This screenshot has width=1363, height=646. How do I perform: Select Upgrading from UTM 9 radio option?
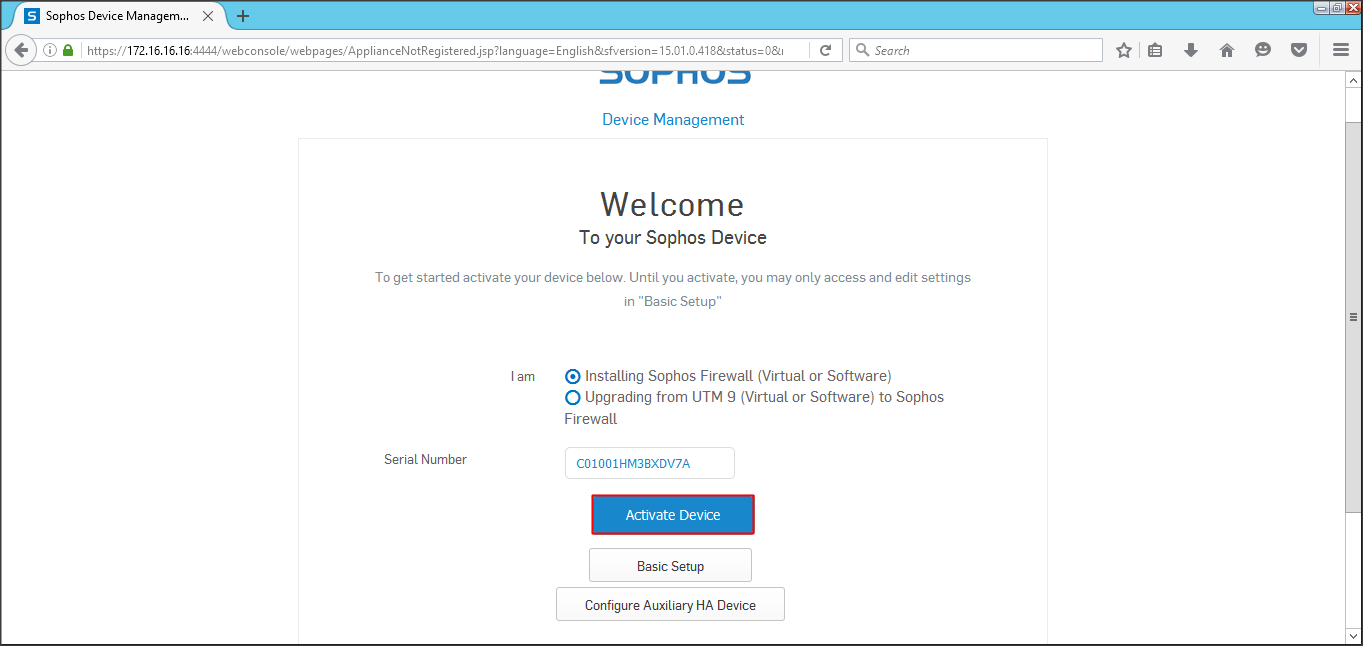573,398
